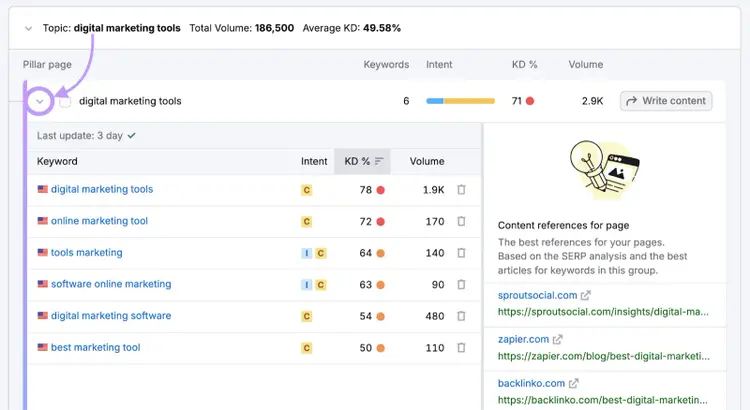
Task: Click the pillar page intent distribution bar
Action: pyautogui.click(x=460, y=101)
